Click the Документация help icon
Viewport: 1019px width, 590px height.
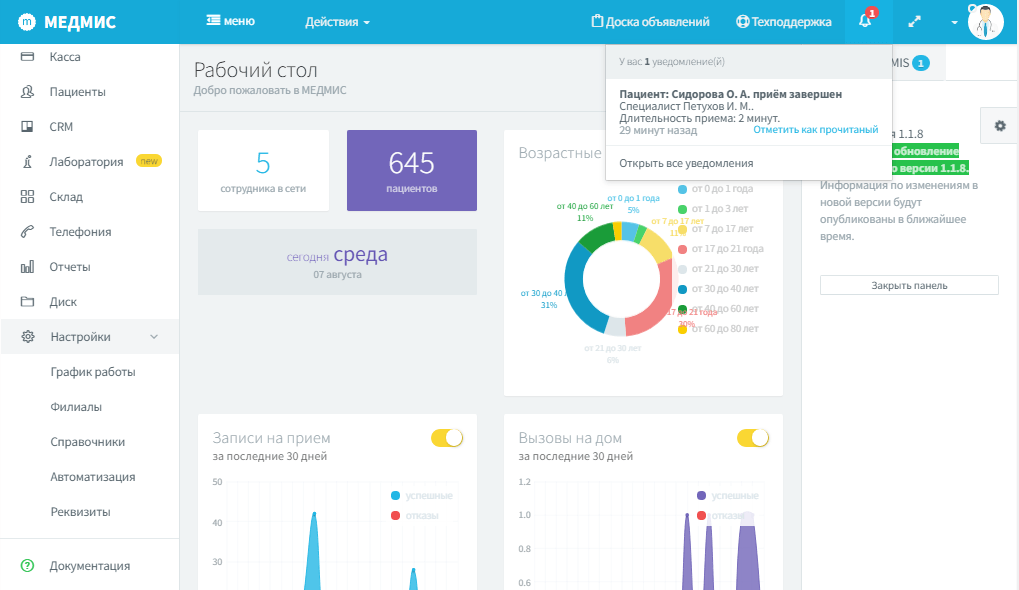tap(27, 566)
